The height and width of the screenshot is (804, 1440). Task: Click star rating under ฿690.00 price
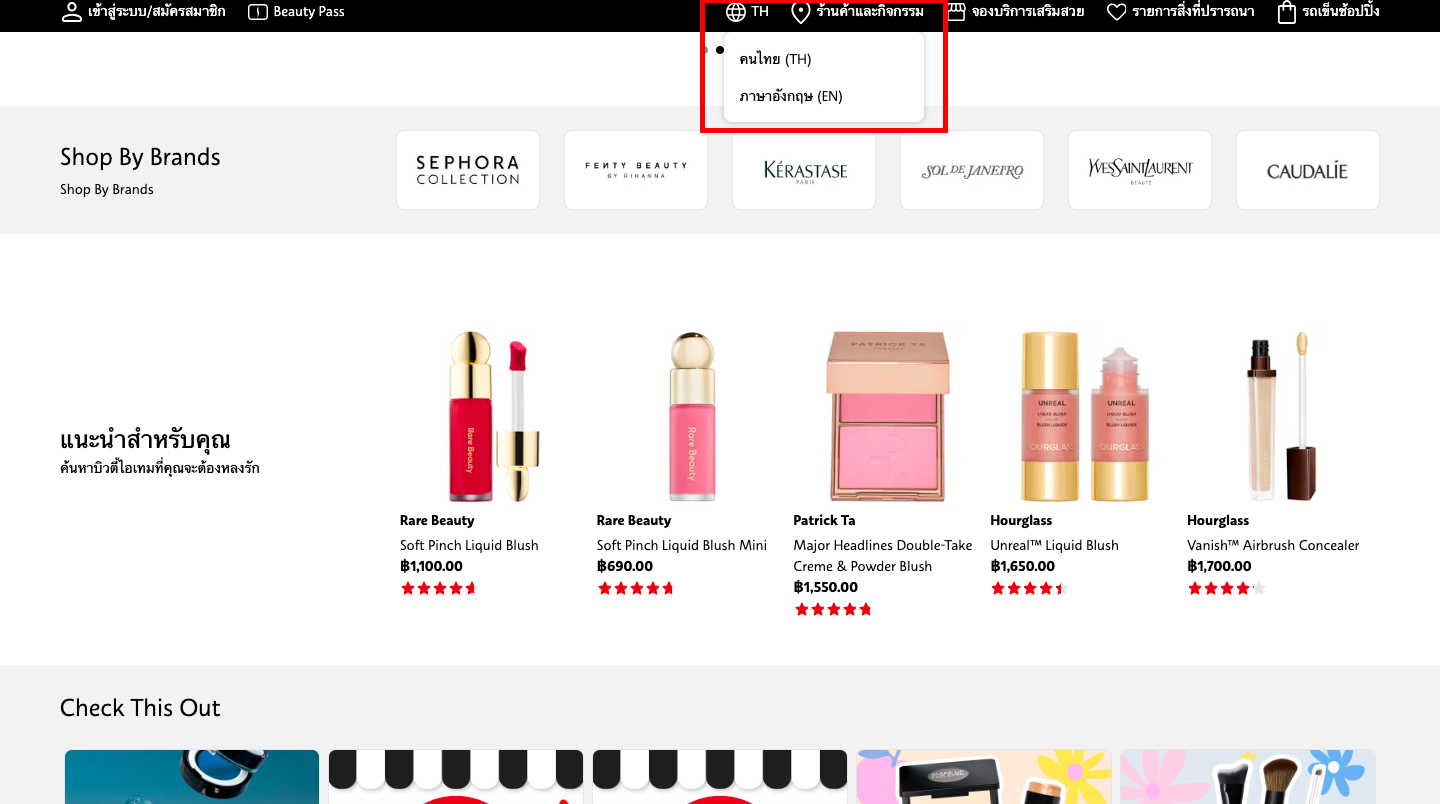pos(635,588)
